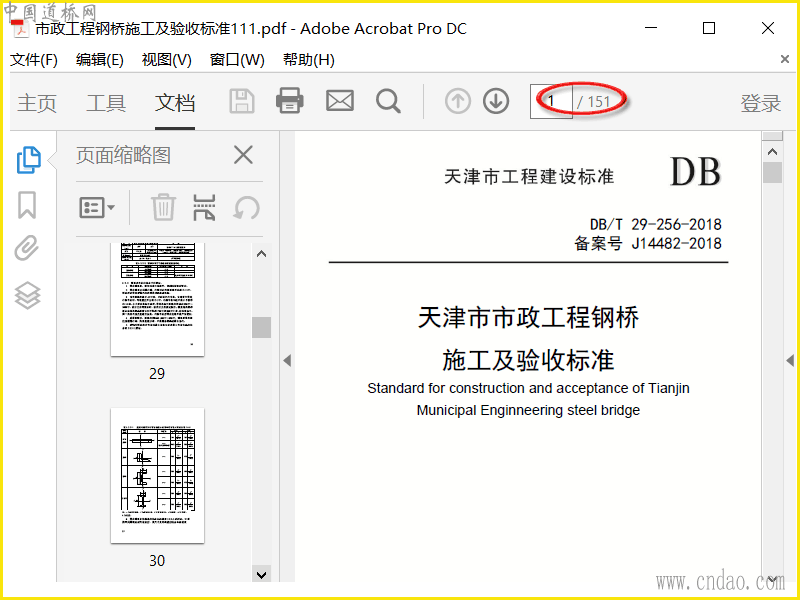Collapse left navigation pane arrow
The width and height of the screenshot is (800, 600).
coord(287,361)
